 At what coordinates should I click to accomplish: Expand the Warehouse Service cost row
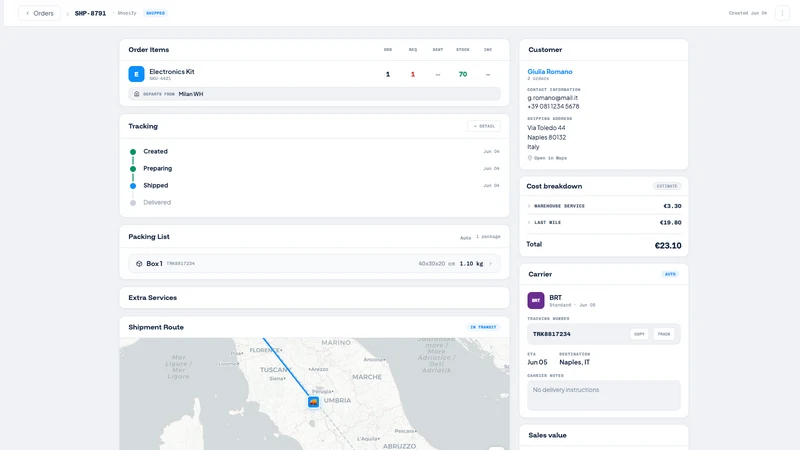(604, 206)
